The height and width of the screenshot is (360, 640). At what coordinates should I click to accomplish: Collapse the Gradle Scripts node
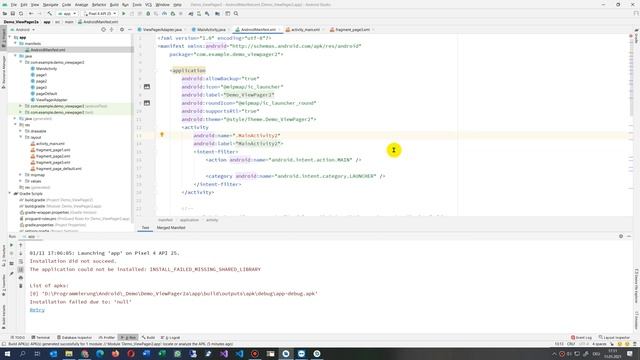point(10,193)
